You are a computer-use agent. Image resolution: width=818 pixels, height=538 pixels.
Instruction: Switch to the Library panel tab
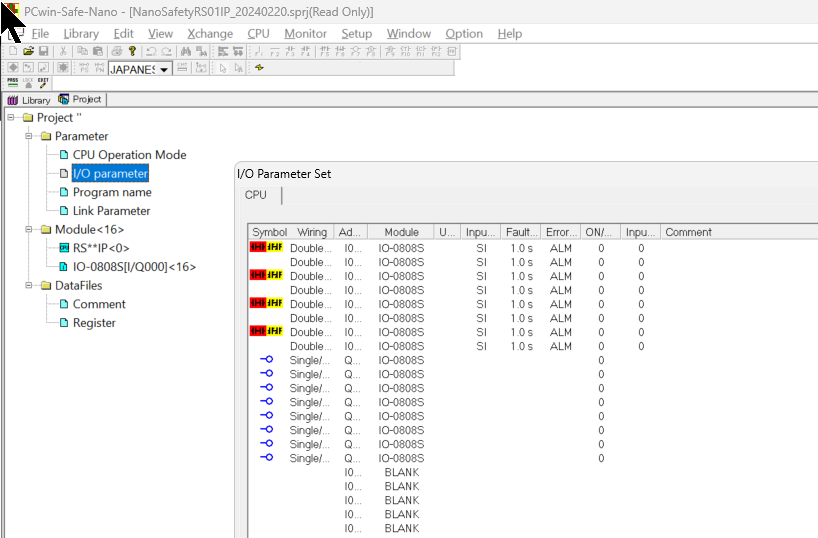[x=29, y=100]
